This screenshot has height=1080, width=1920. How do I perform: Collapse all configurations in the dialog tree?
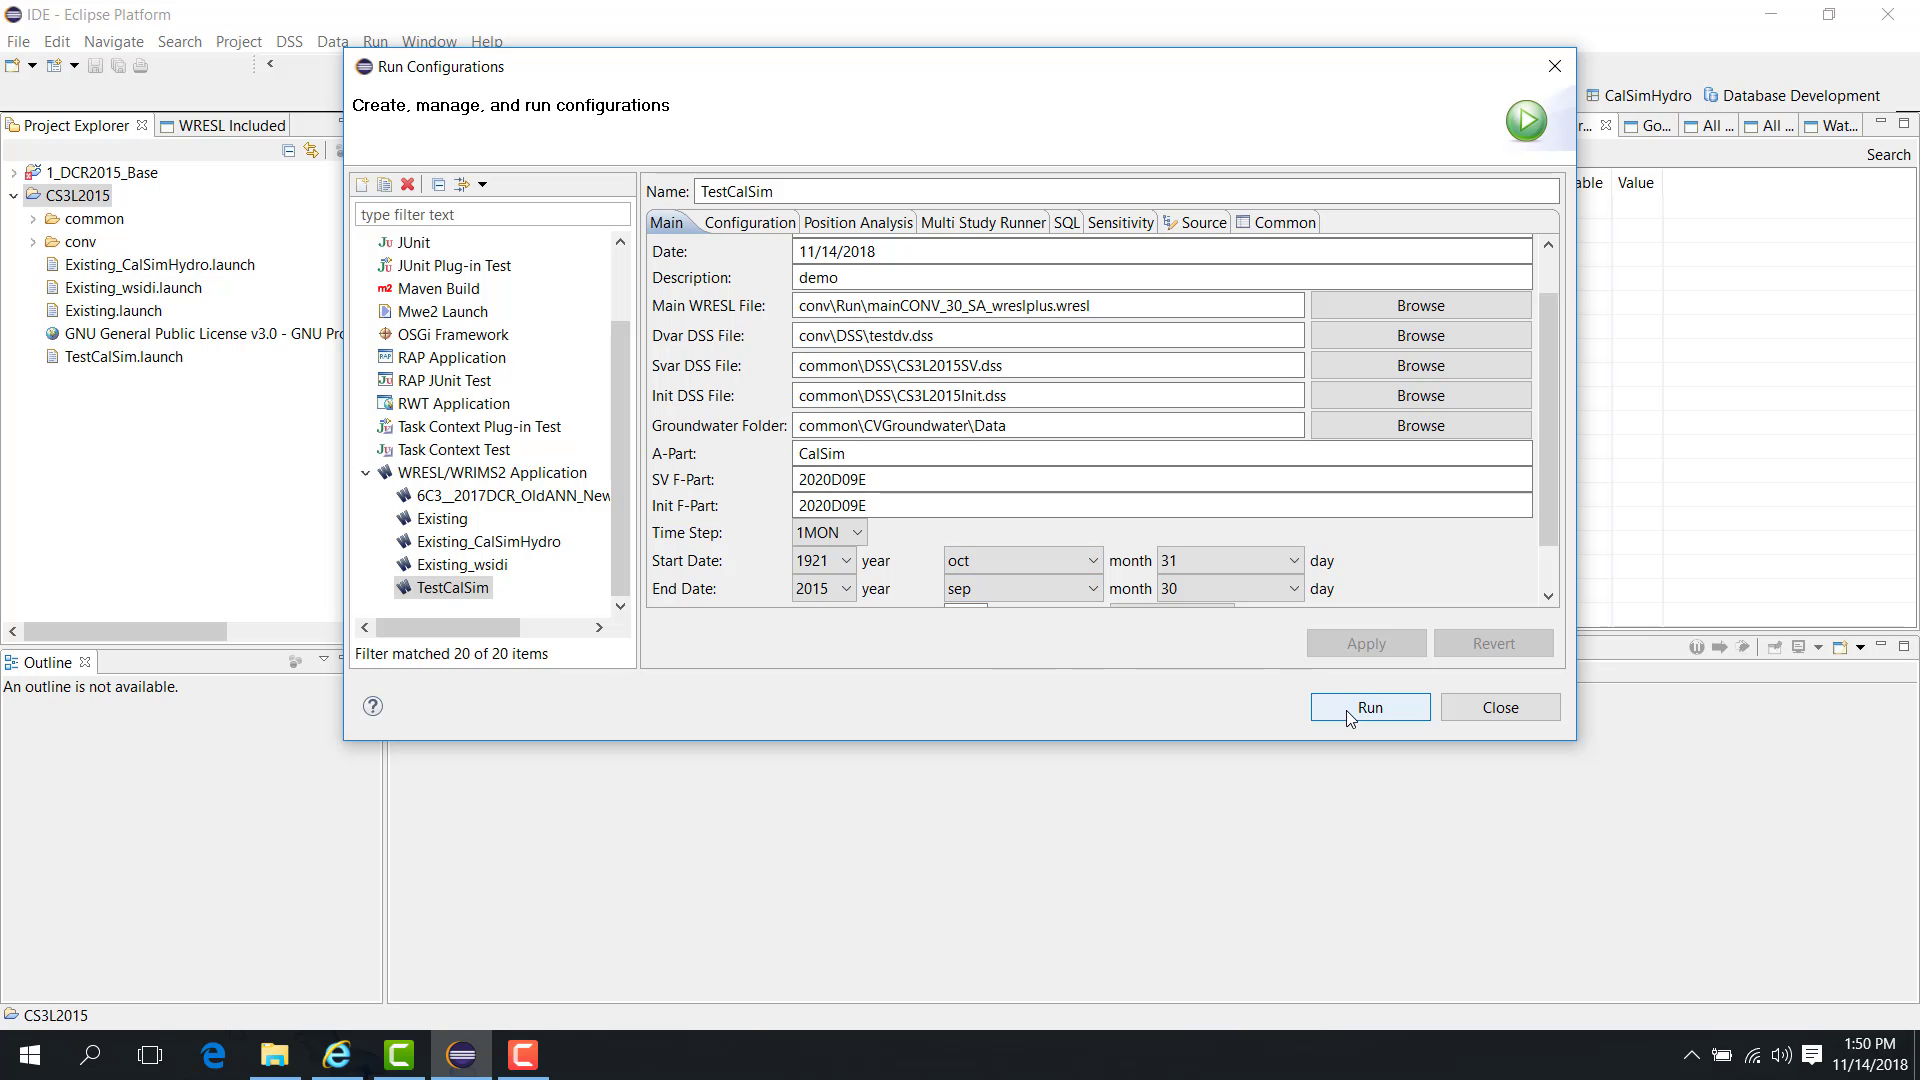[438, 184]
